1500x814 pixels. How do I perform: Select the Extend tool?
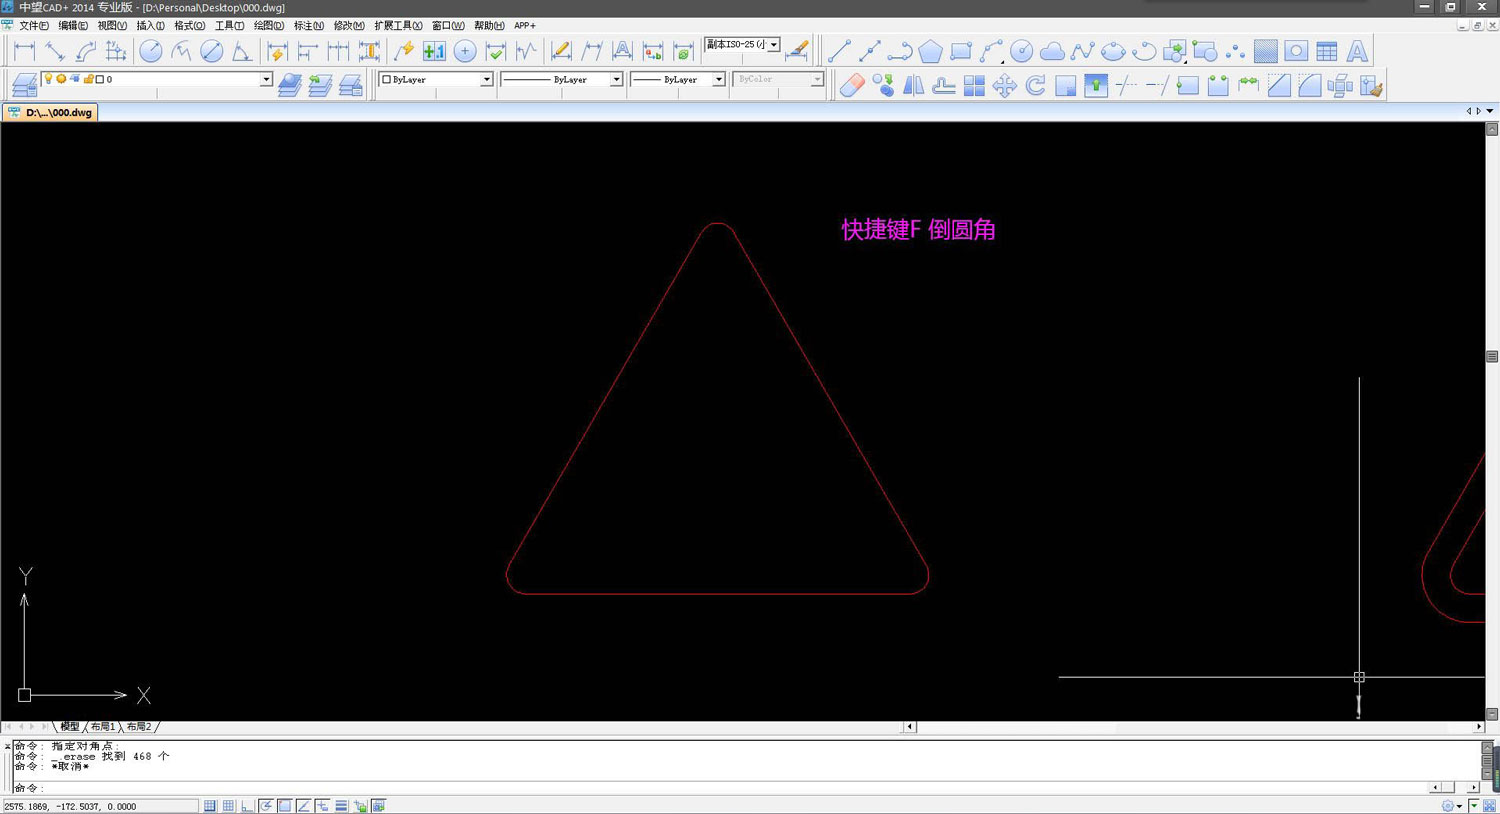click(x=1157, y=85)
